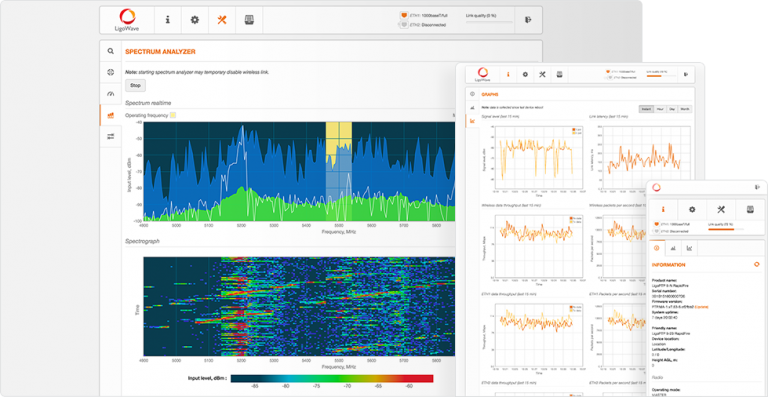Open gear Settings in mobile window

click(692, 210)
